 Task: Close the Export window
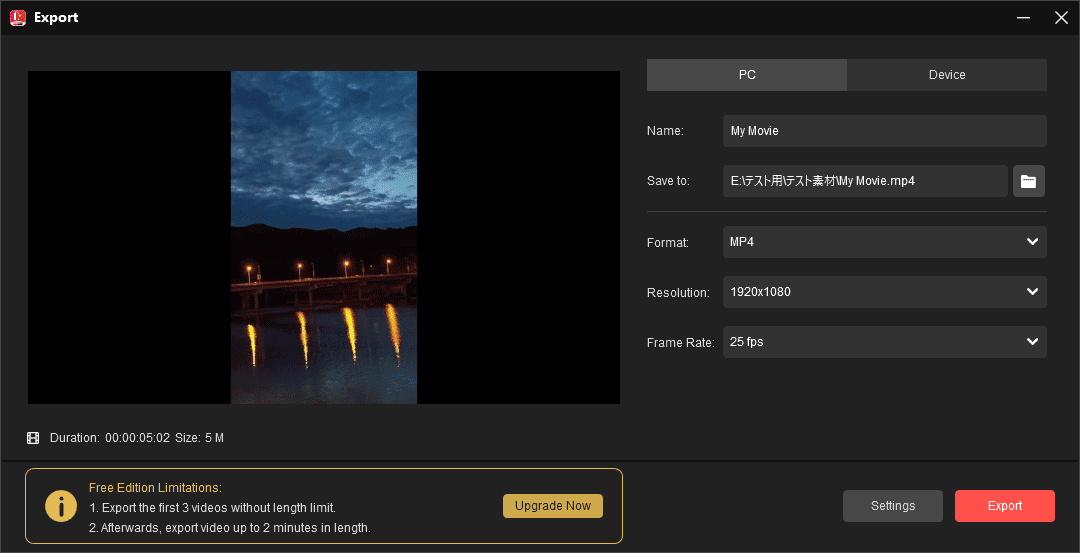coord(1061,18)
